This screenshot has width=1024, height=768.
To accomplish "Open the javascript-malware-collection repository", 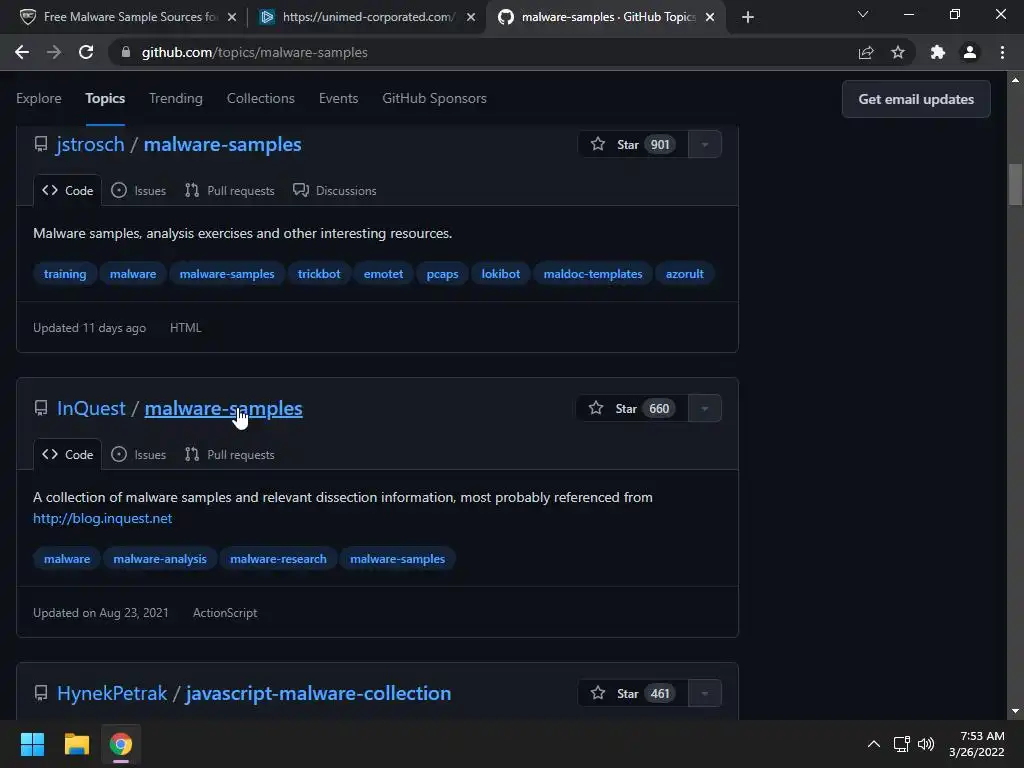I will (319, 693).
